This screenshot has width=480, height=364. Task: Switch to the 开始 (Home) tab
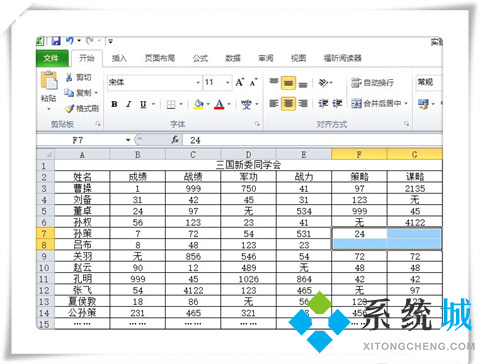tap(87, 58)
